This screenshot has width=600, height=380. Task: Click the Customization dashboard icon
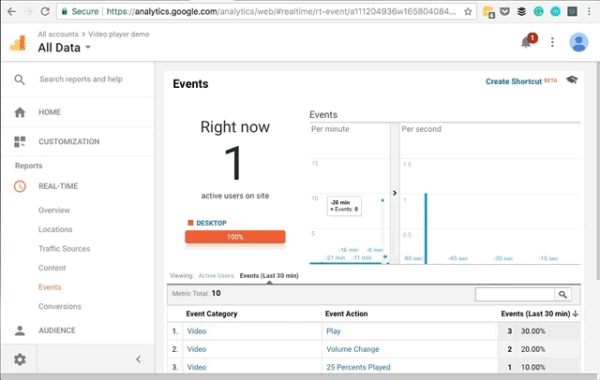click(x=20, y=142)
